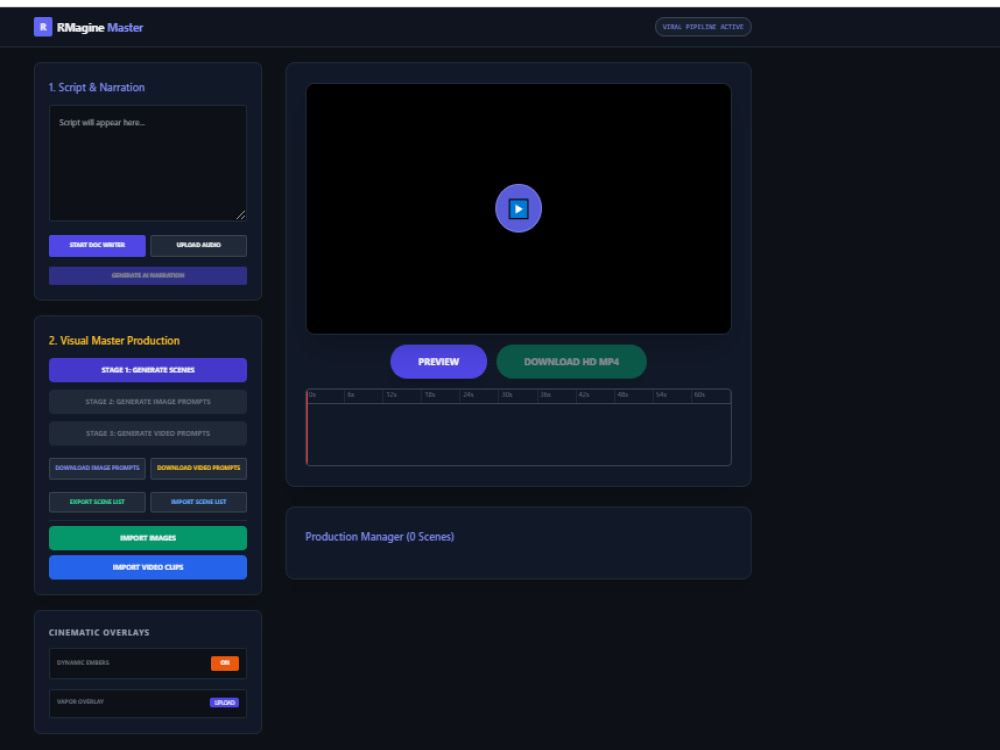This screenshot has width=1000, height=750.
Task: Click the 54s mark on timeline ruler
Action: click(x=661, y=395)
